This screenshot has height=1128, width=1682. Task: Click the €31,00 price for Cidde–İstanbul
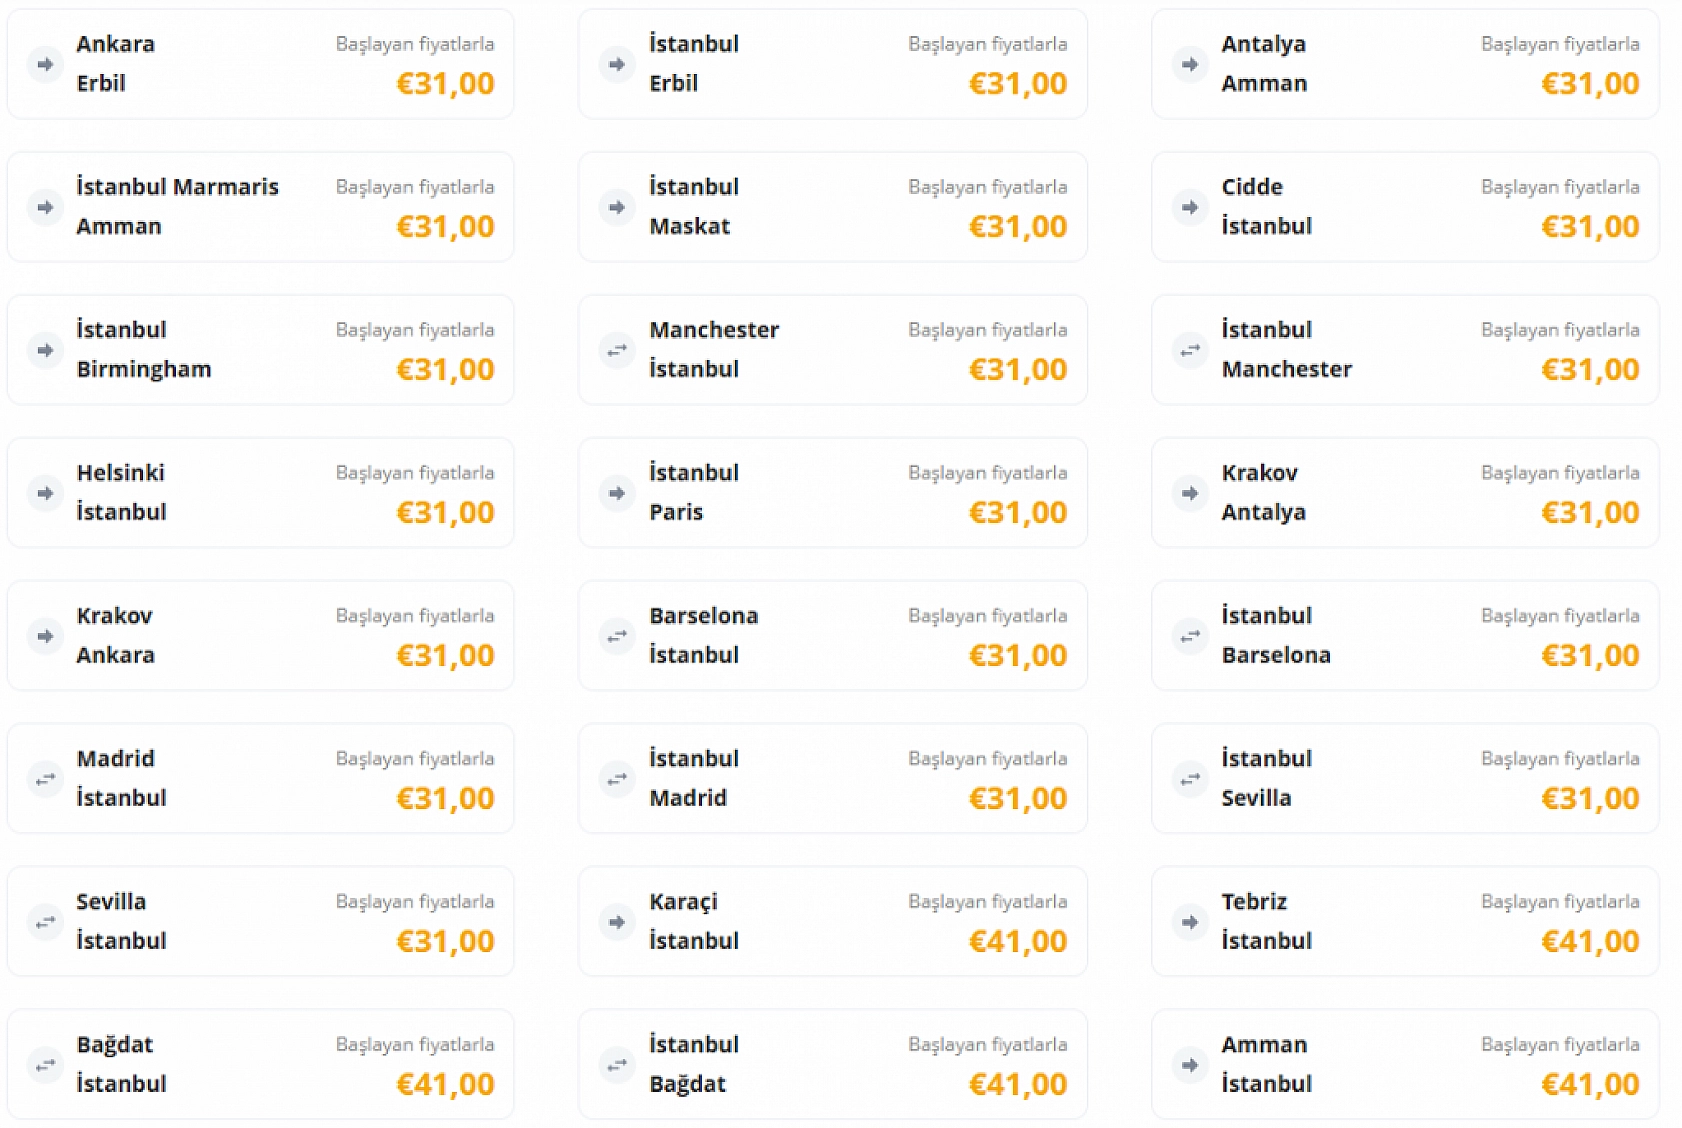pos(1590,227)
